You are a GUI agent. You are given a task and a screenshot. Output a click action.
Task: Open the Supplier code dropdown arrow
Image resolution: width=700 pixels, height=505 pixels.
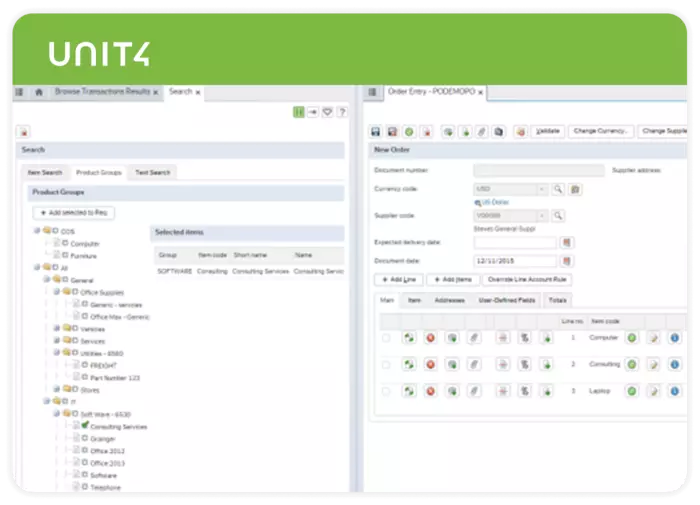click(542, 216)
